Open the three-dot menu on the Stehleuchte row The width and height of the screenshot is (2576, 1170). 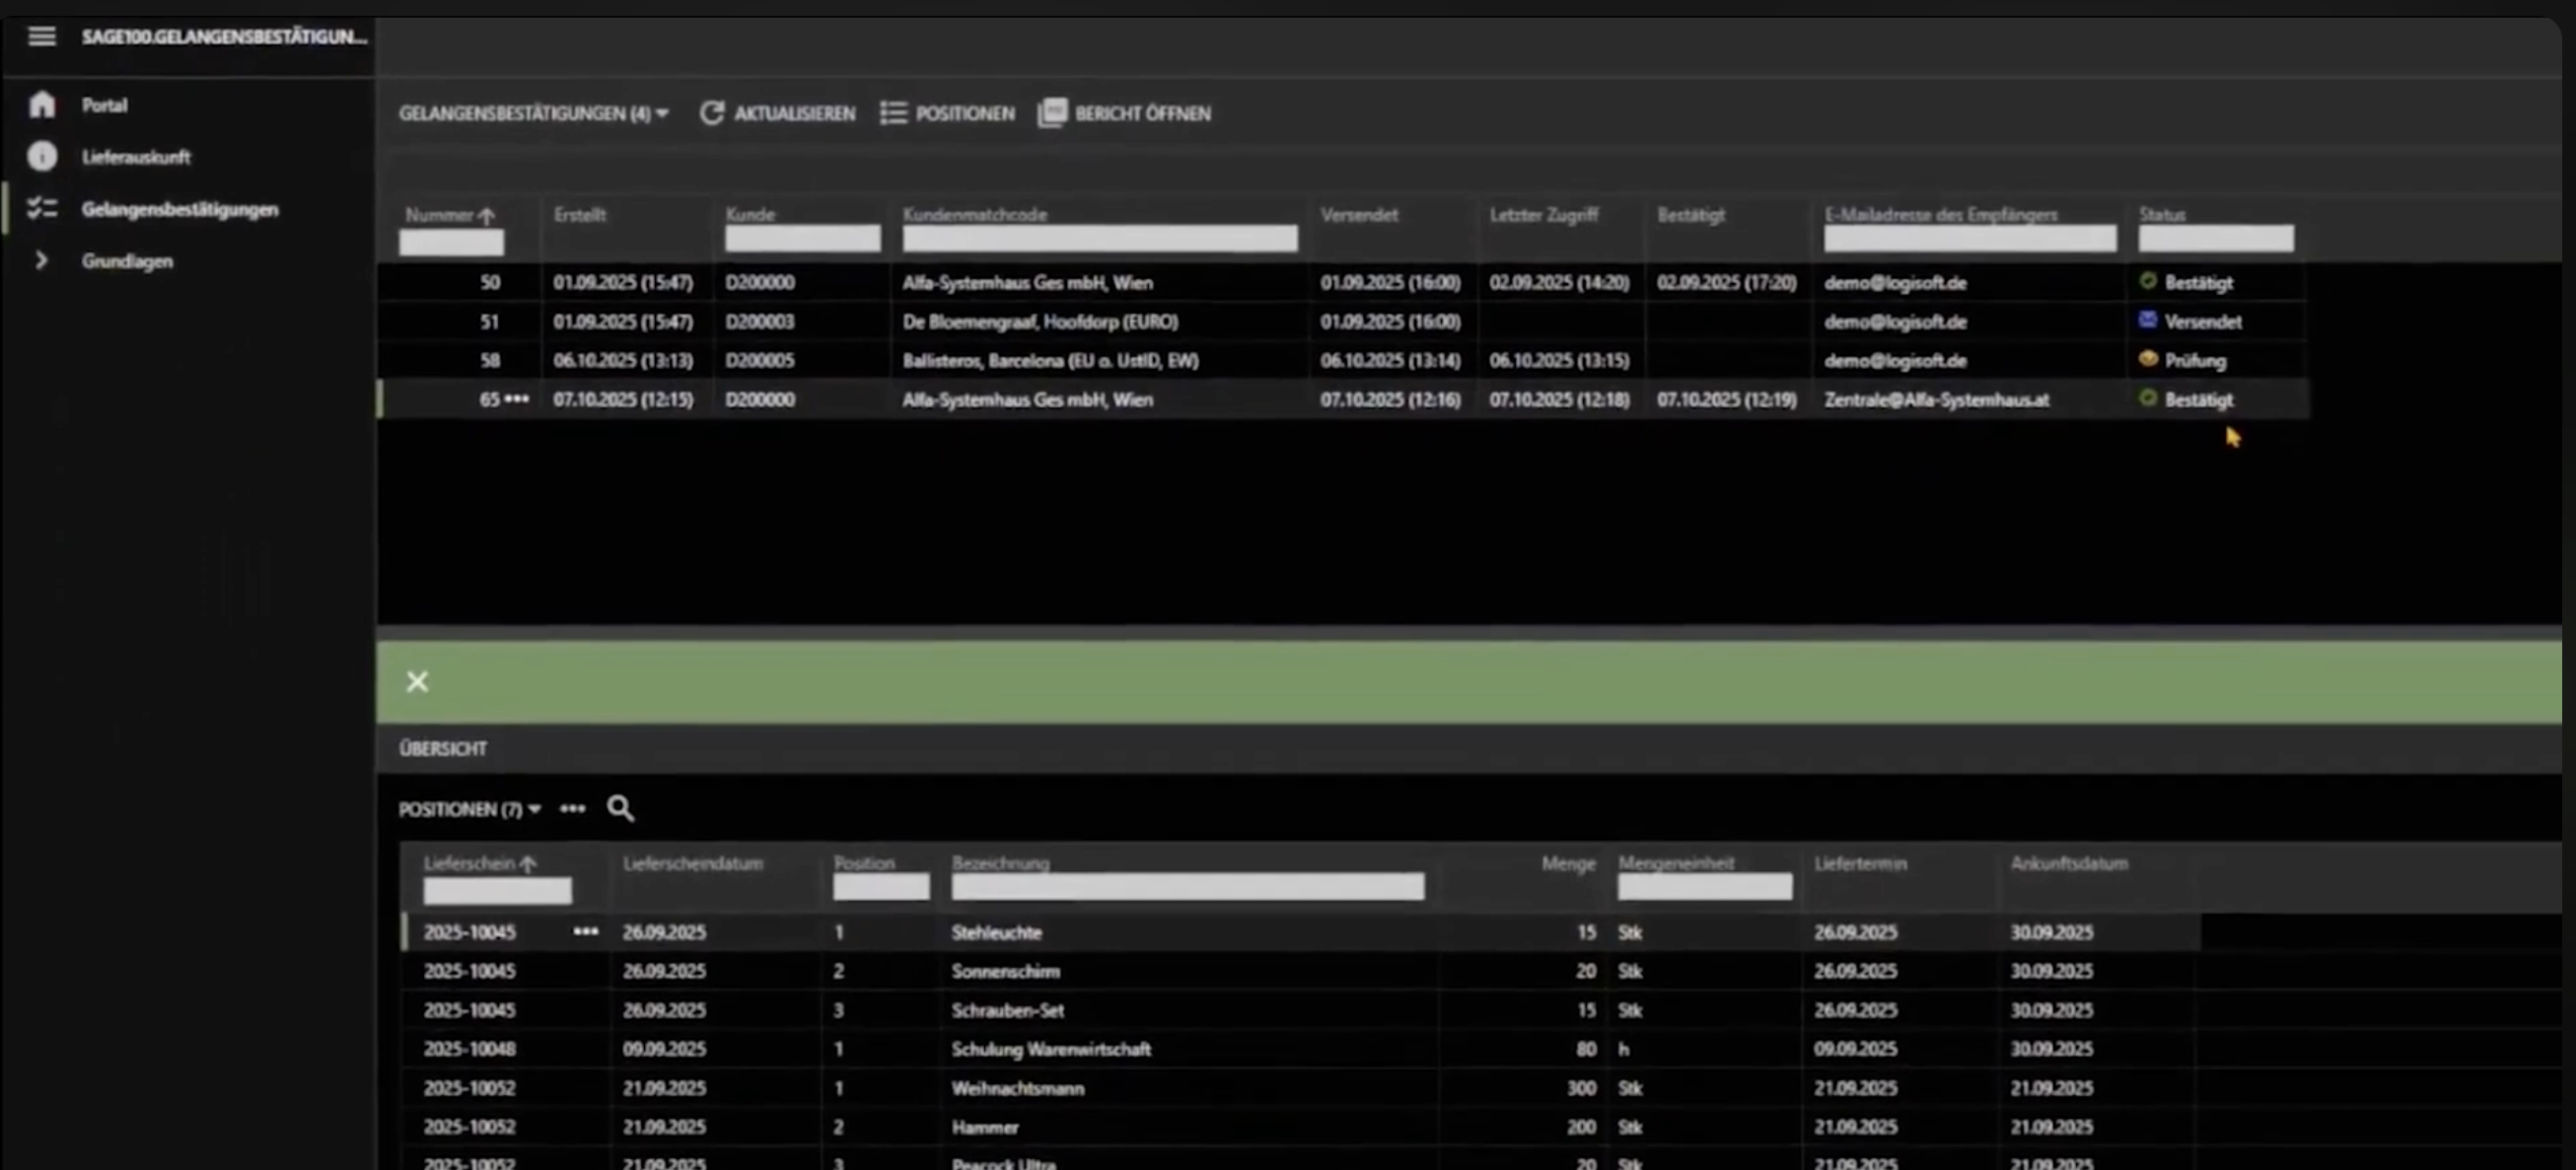pos(586,932)
